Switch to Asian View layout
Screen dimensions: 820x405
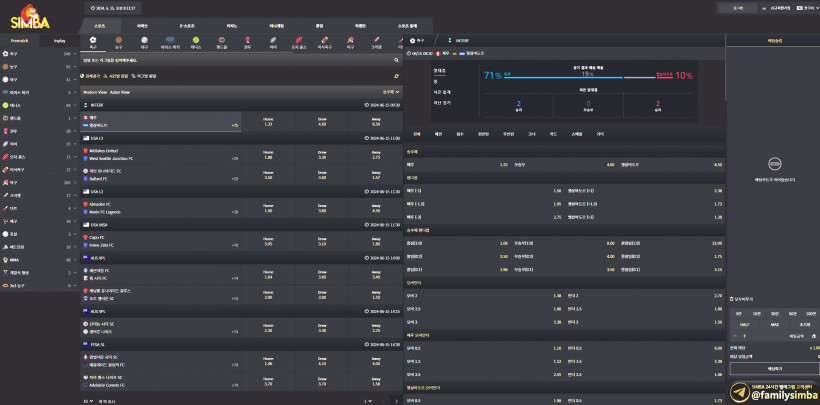[120, 92]
